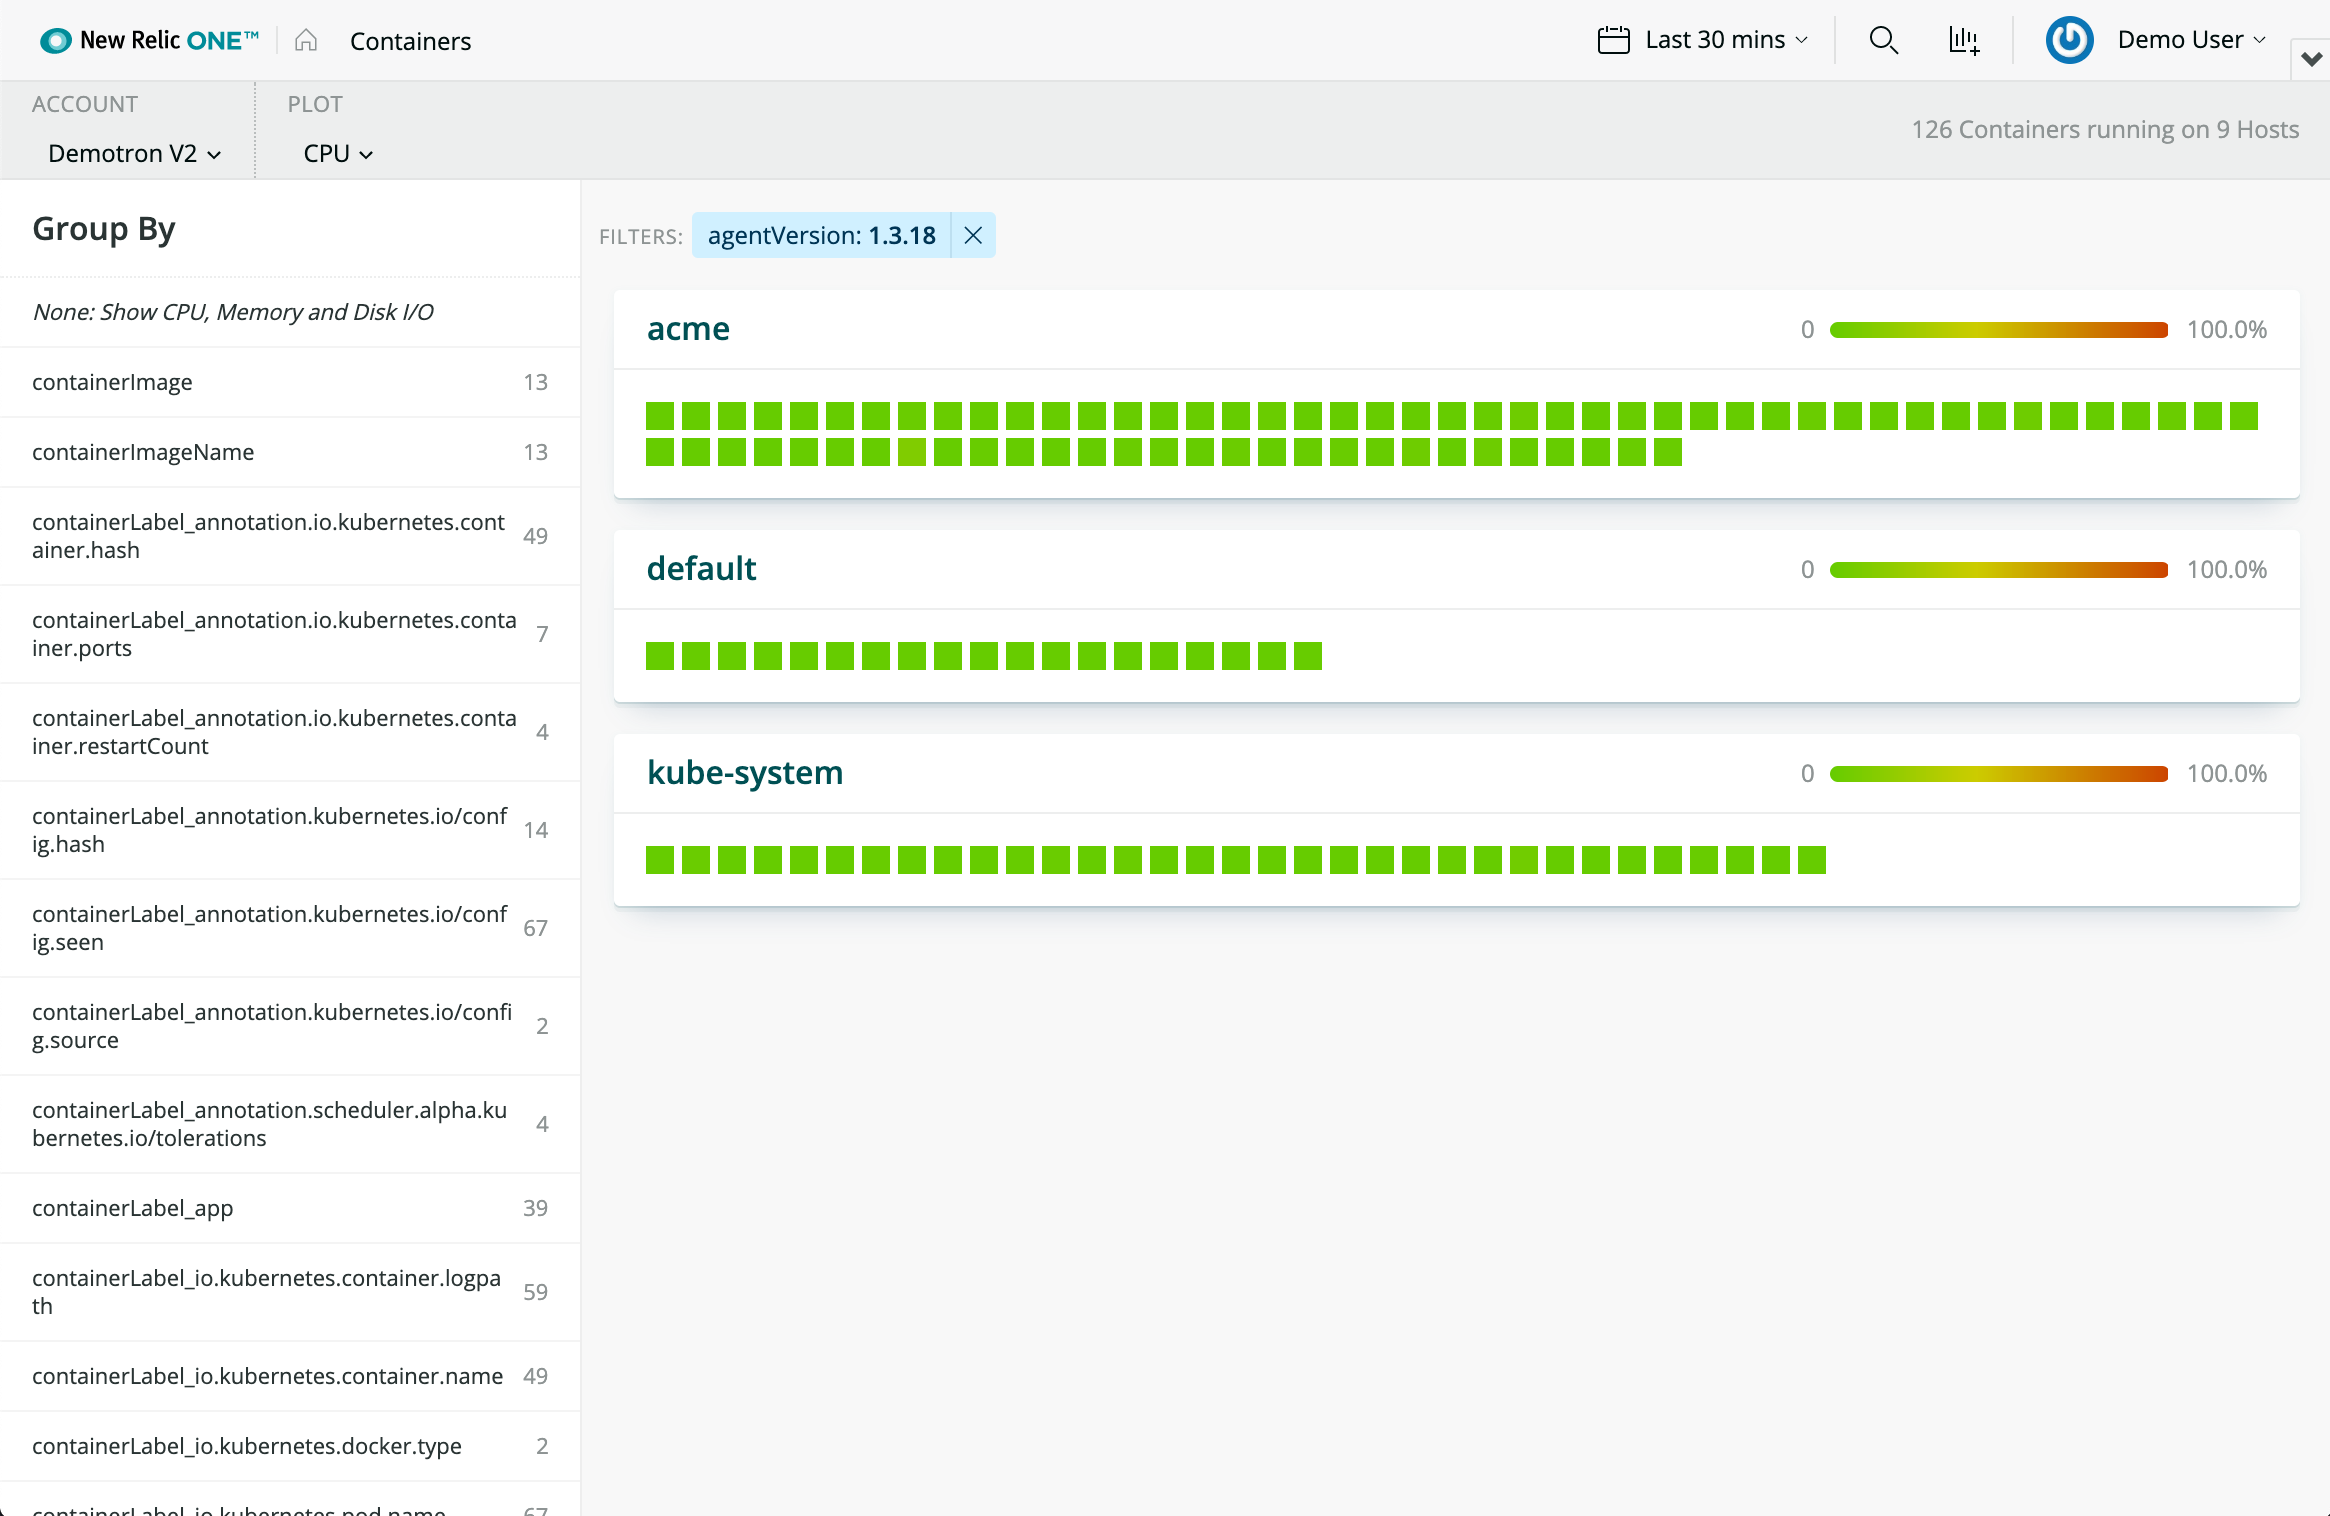
Task: Click the default CPU color scale bar
Action: pyautogui.click(x=1999, y=570)
